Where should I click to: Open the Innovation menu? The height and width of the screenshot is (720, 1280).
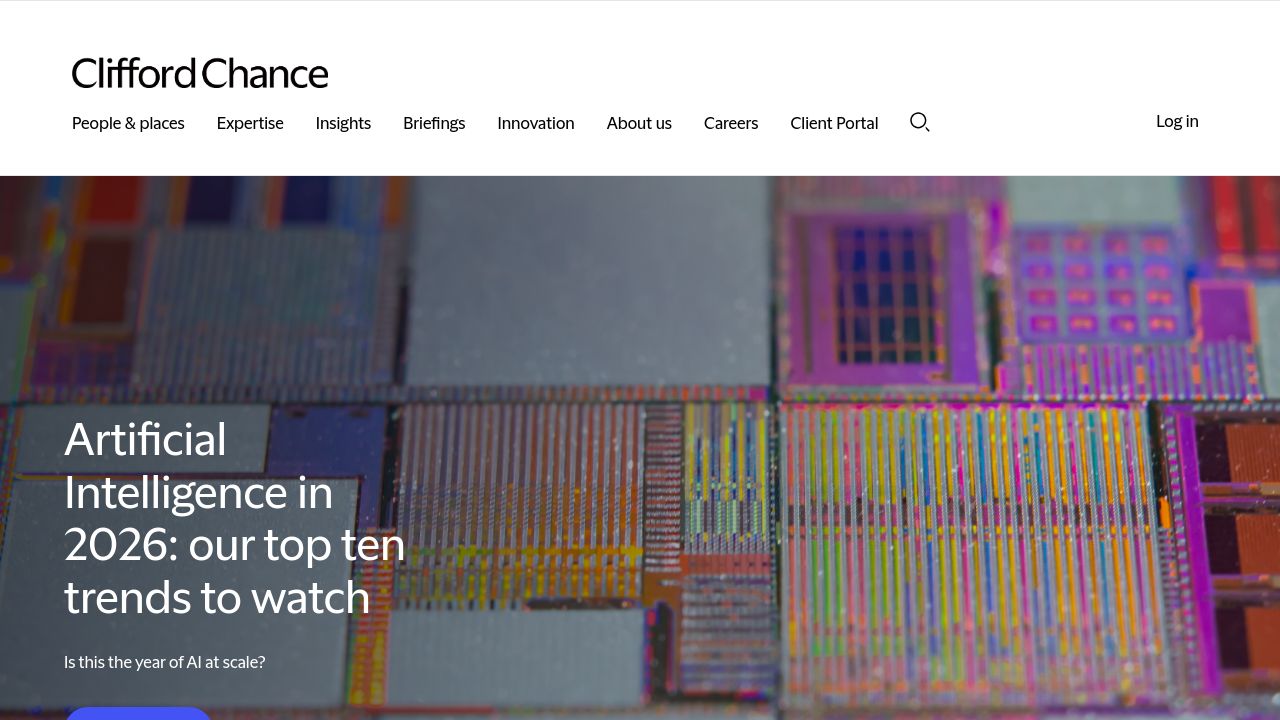536,123
